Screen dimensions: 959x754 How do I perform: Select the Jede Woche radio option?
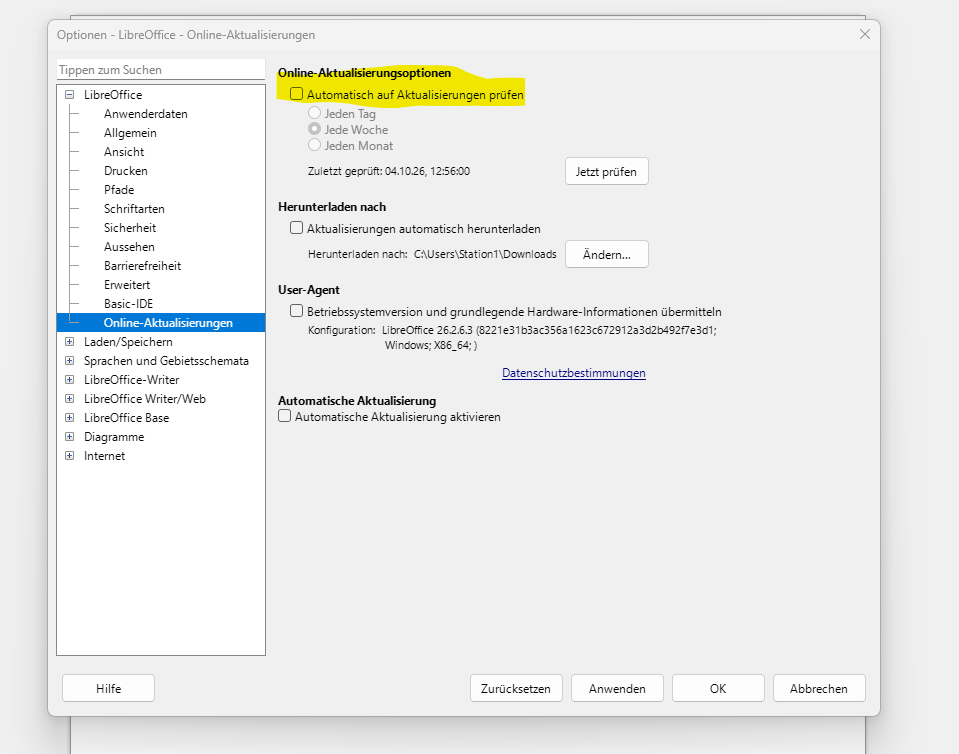coord(314,129)
